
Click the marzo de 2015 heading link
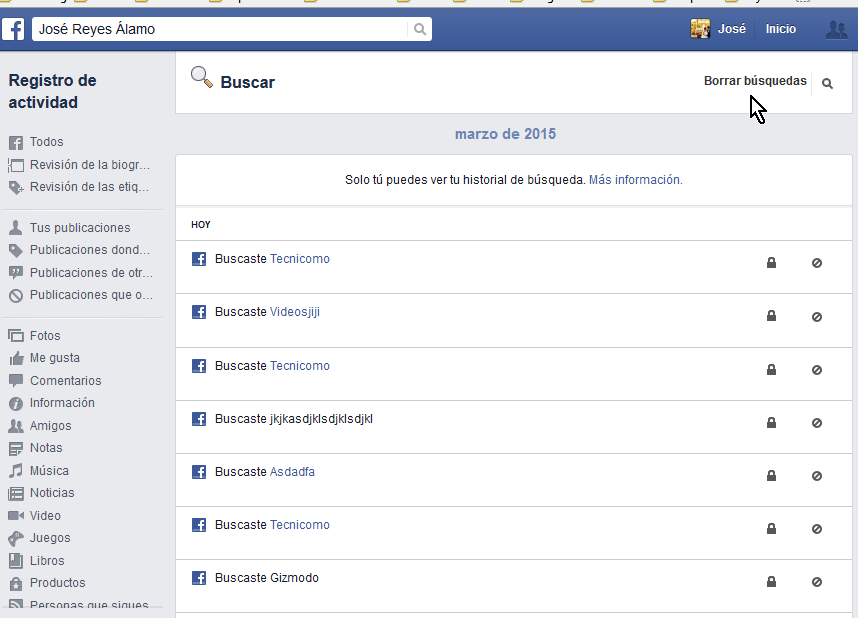(505, 134)
